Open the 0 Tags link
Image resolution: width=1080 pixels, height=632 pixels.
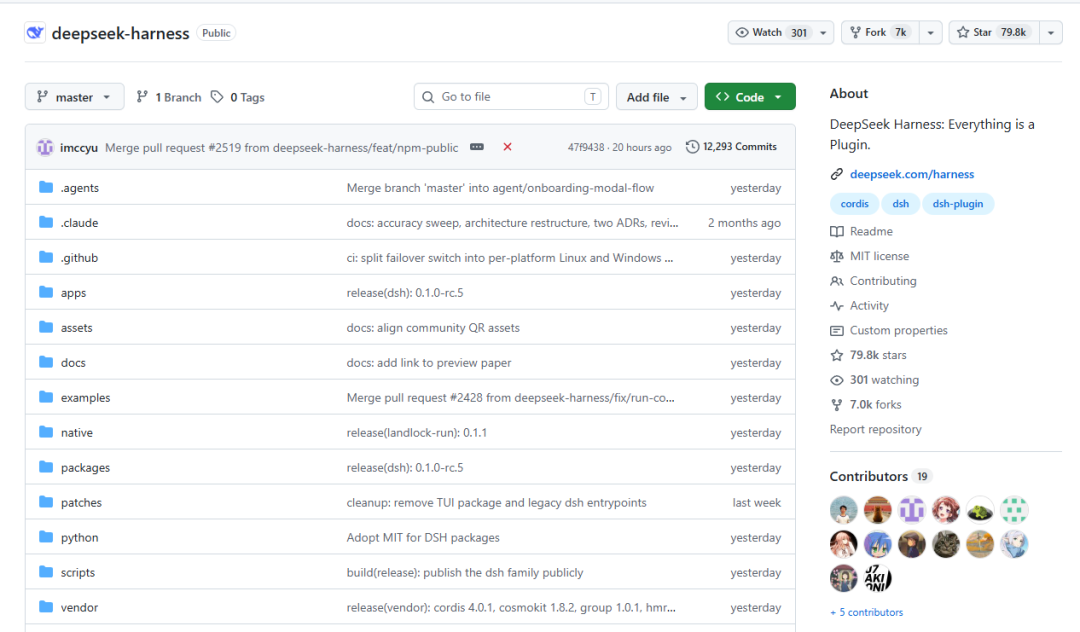pyautogui.click(x=238, y=97)
